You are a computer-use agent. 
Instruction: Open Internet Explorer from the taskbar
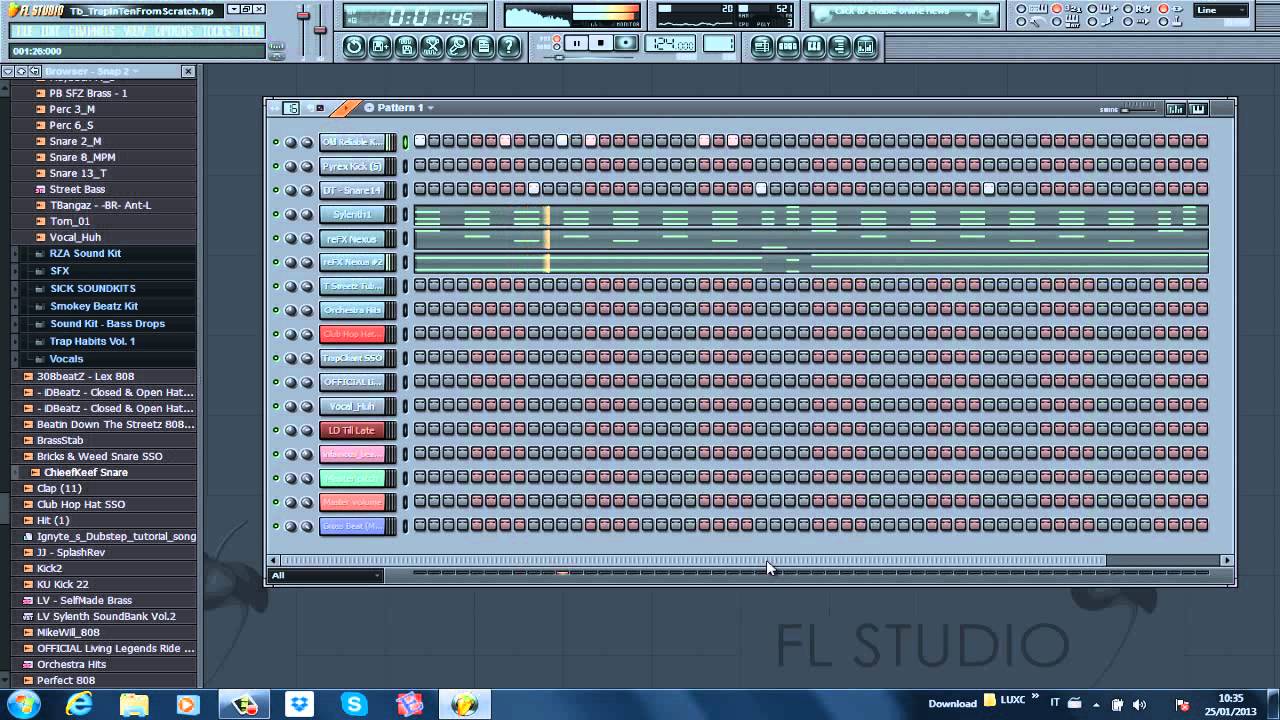pos(79,704)
